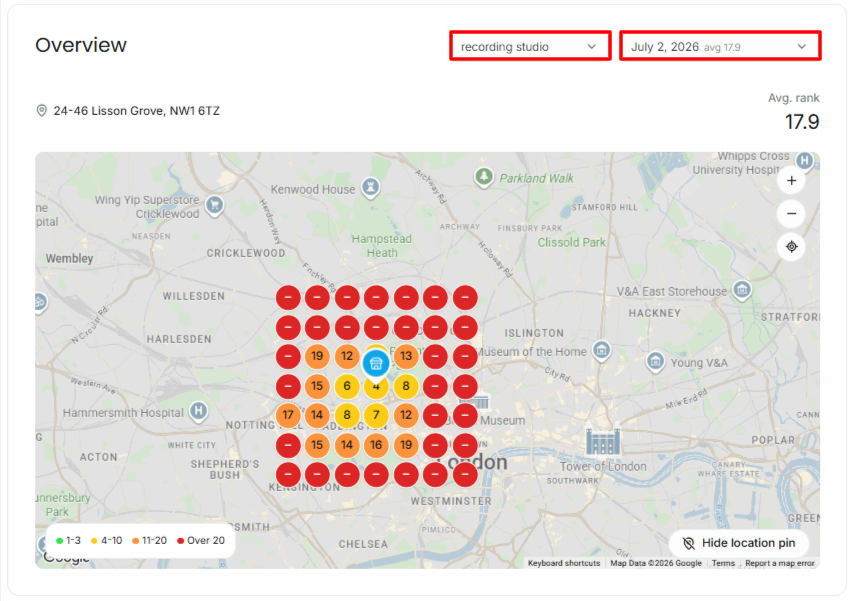
Task: Click the orange 11-20 legend entry
Action: 149,541
